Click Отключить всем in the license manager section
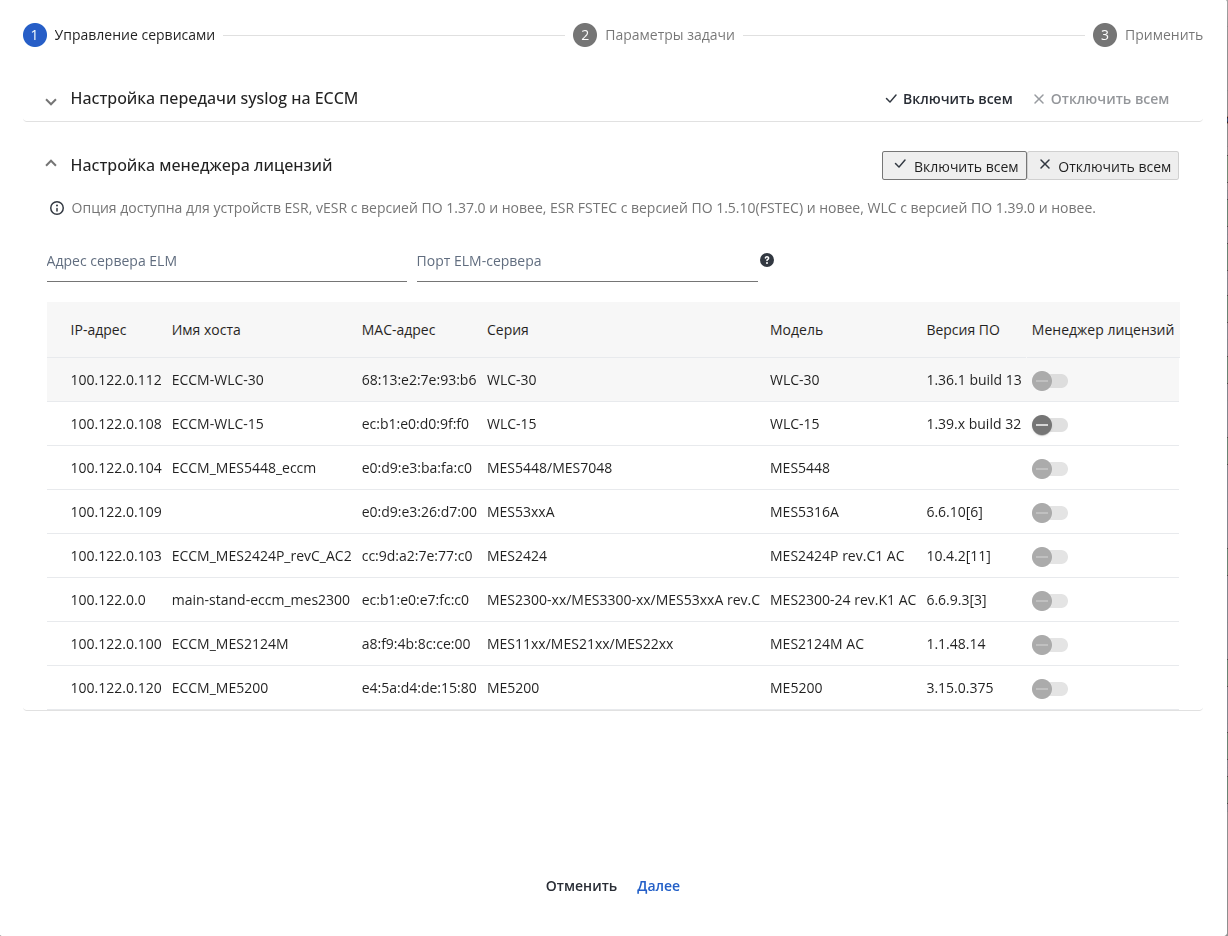This screenshot has width=1228, height=936. coord(1103,166)
